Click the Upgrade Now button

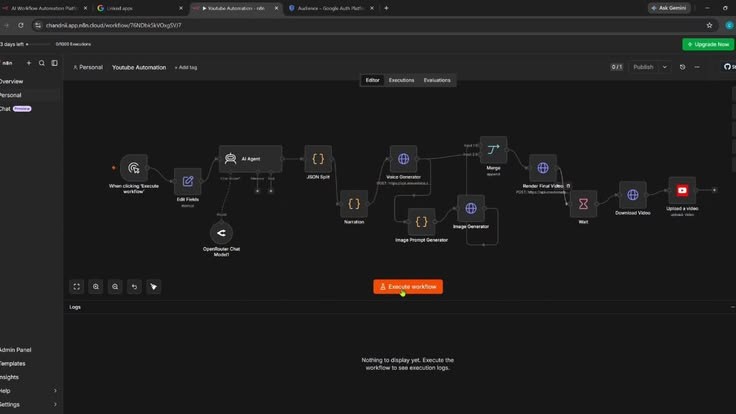[708, 44]
